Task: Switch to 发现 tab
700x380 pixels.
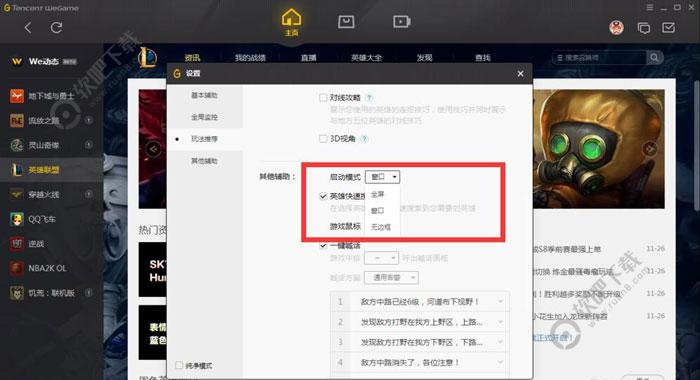Action: [425, 58]
